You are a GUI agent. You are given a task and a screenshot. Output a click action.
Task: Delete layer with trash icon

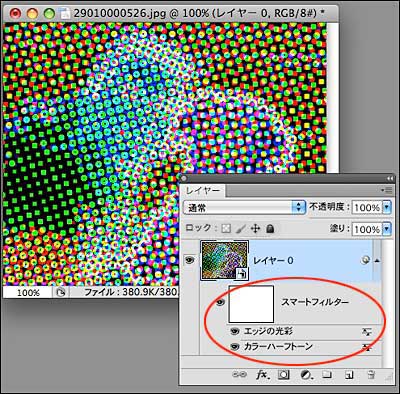[371, 375]
